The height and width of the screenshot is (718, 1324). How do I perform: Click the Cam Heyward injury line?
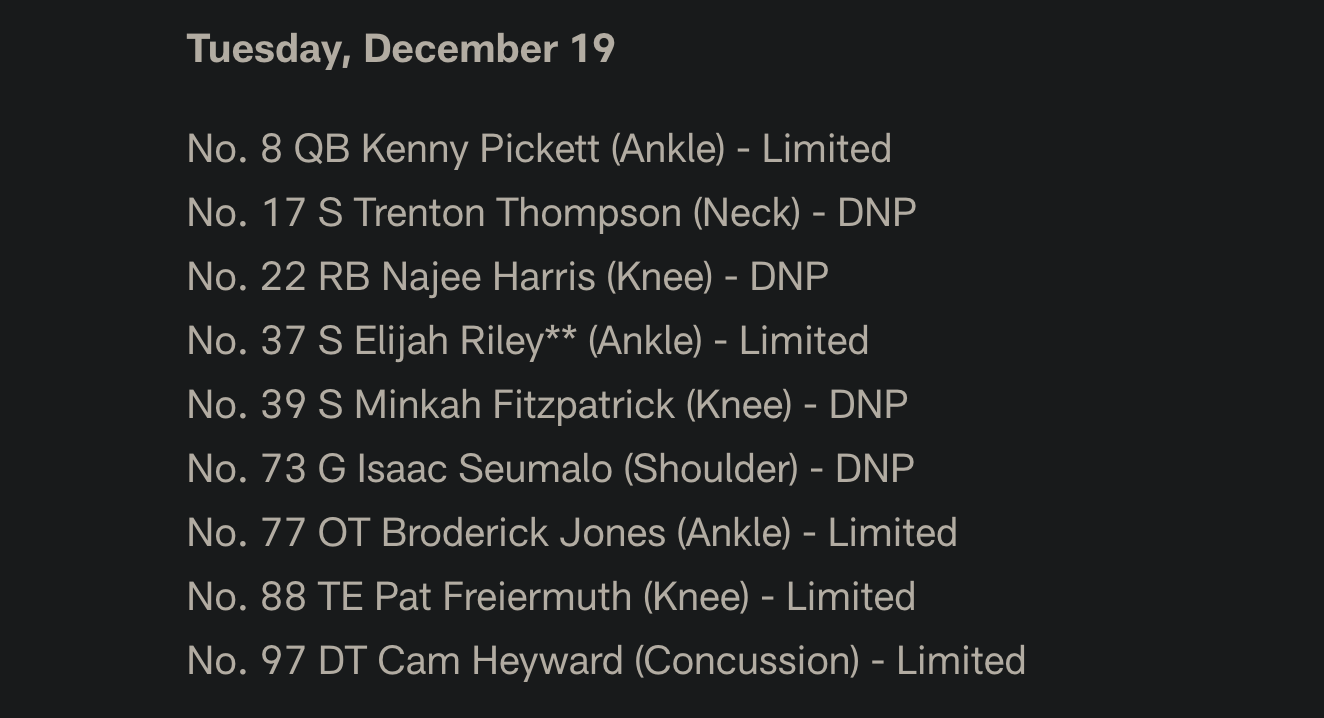[x=605, y=661]
